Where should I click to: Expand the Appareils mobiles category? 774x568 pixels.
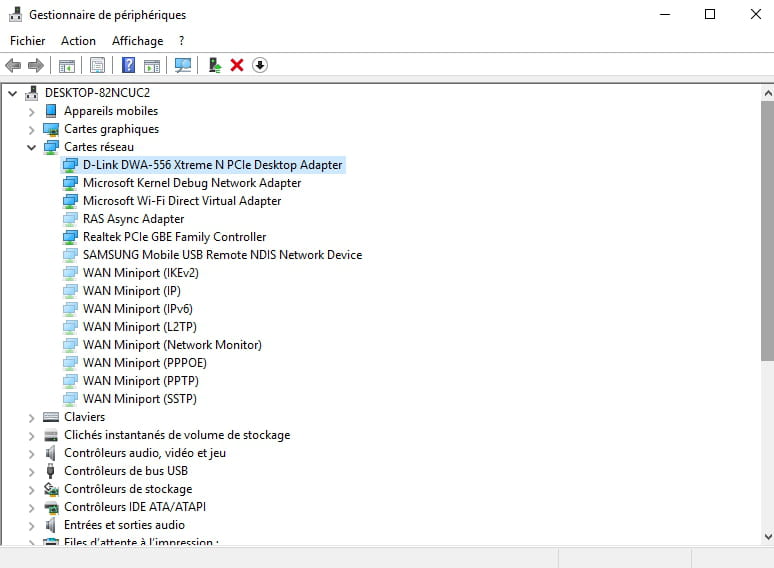32,112
